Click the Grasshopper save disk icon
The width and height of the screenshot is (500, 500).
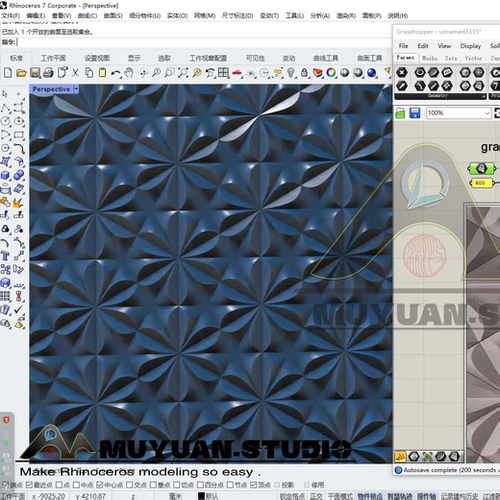click(415, 113)
